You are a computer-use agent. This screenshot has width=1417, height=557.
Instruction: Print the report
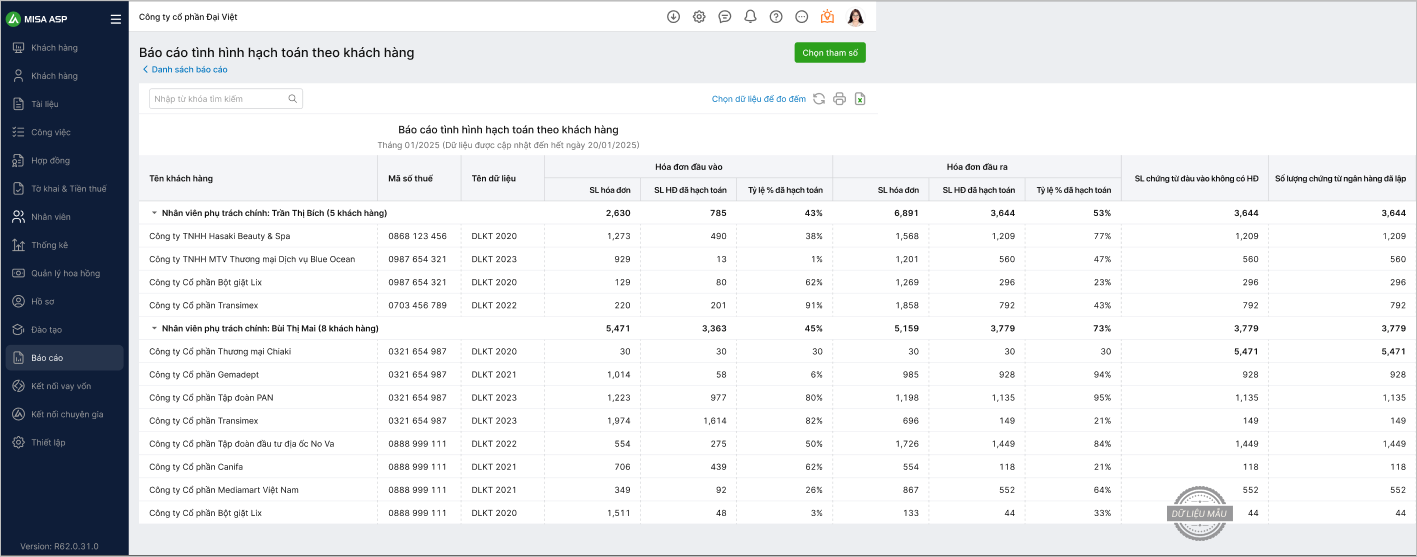pos(840,99)
